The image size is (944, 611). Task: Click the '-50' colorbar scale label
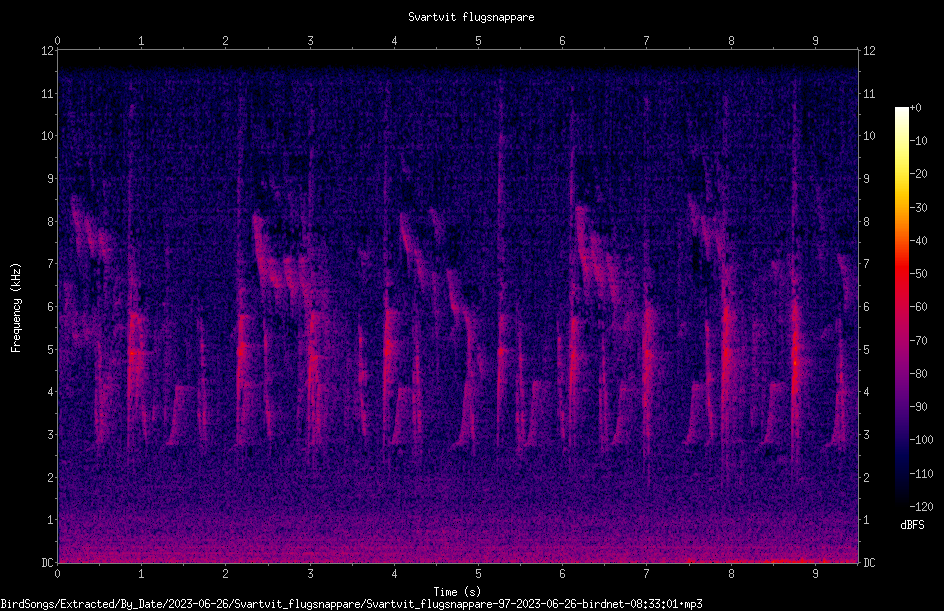click(918, 274)
